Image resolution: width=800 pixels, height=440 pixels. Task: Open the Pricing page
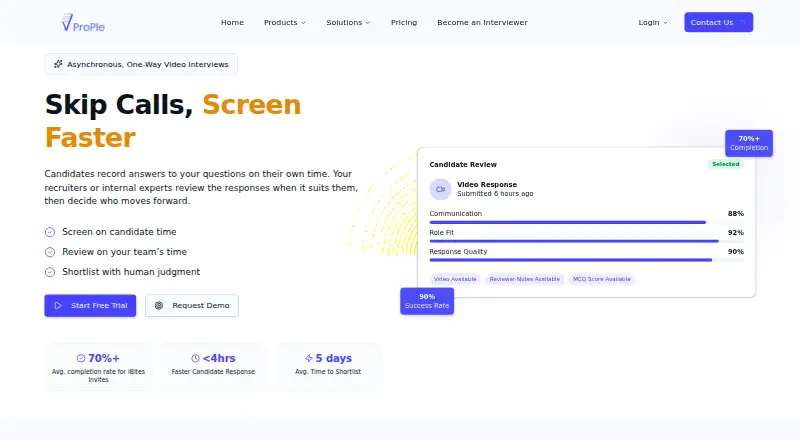tap(404, 22)
